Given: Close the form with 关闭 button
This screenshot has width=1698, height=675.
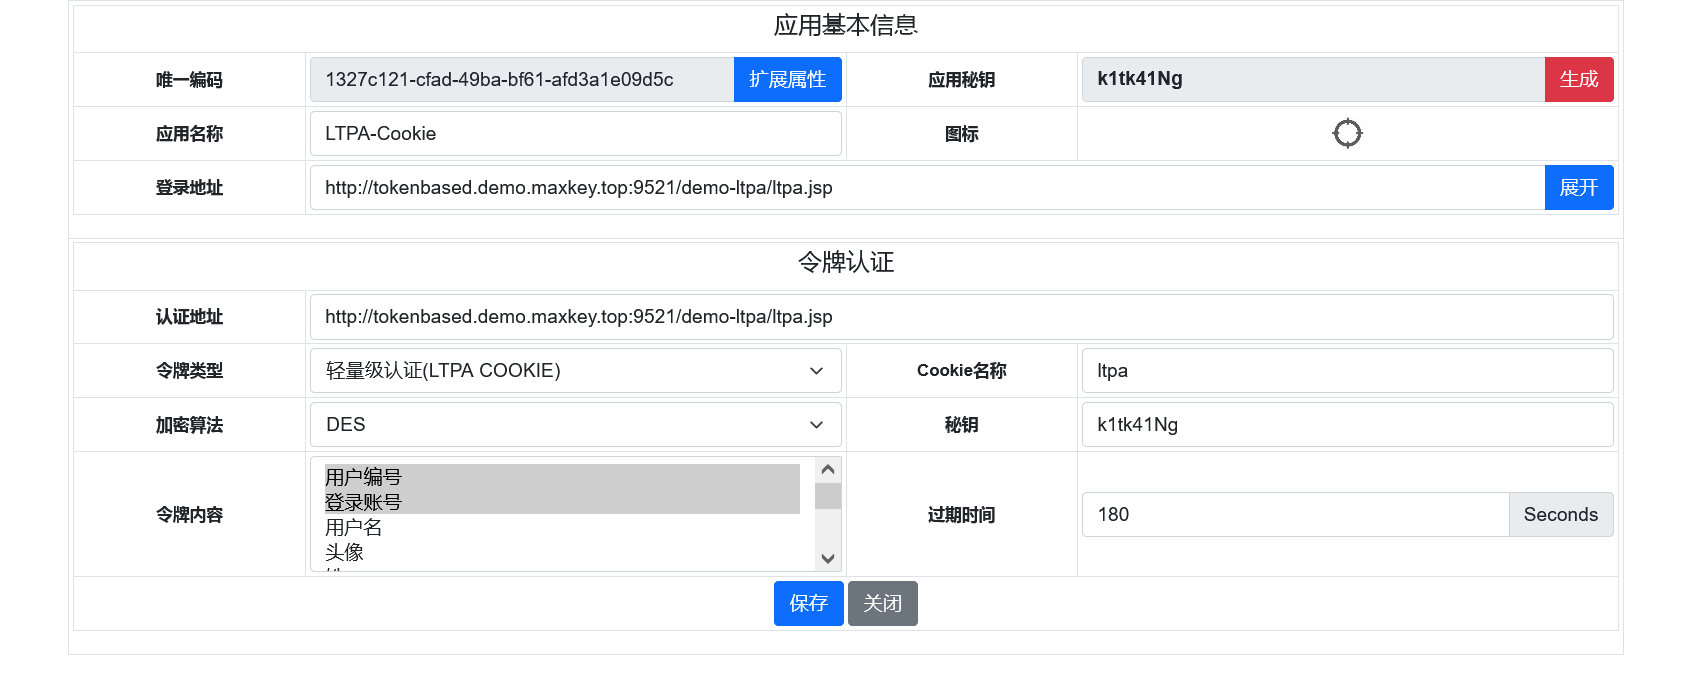Looking at the screenshot, I should click(882, 603).
